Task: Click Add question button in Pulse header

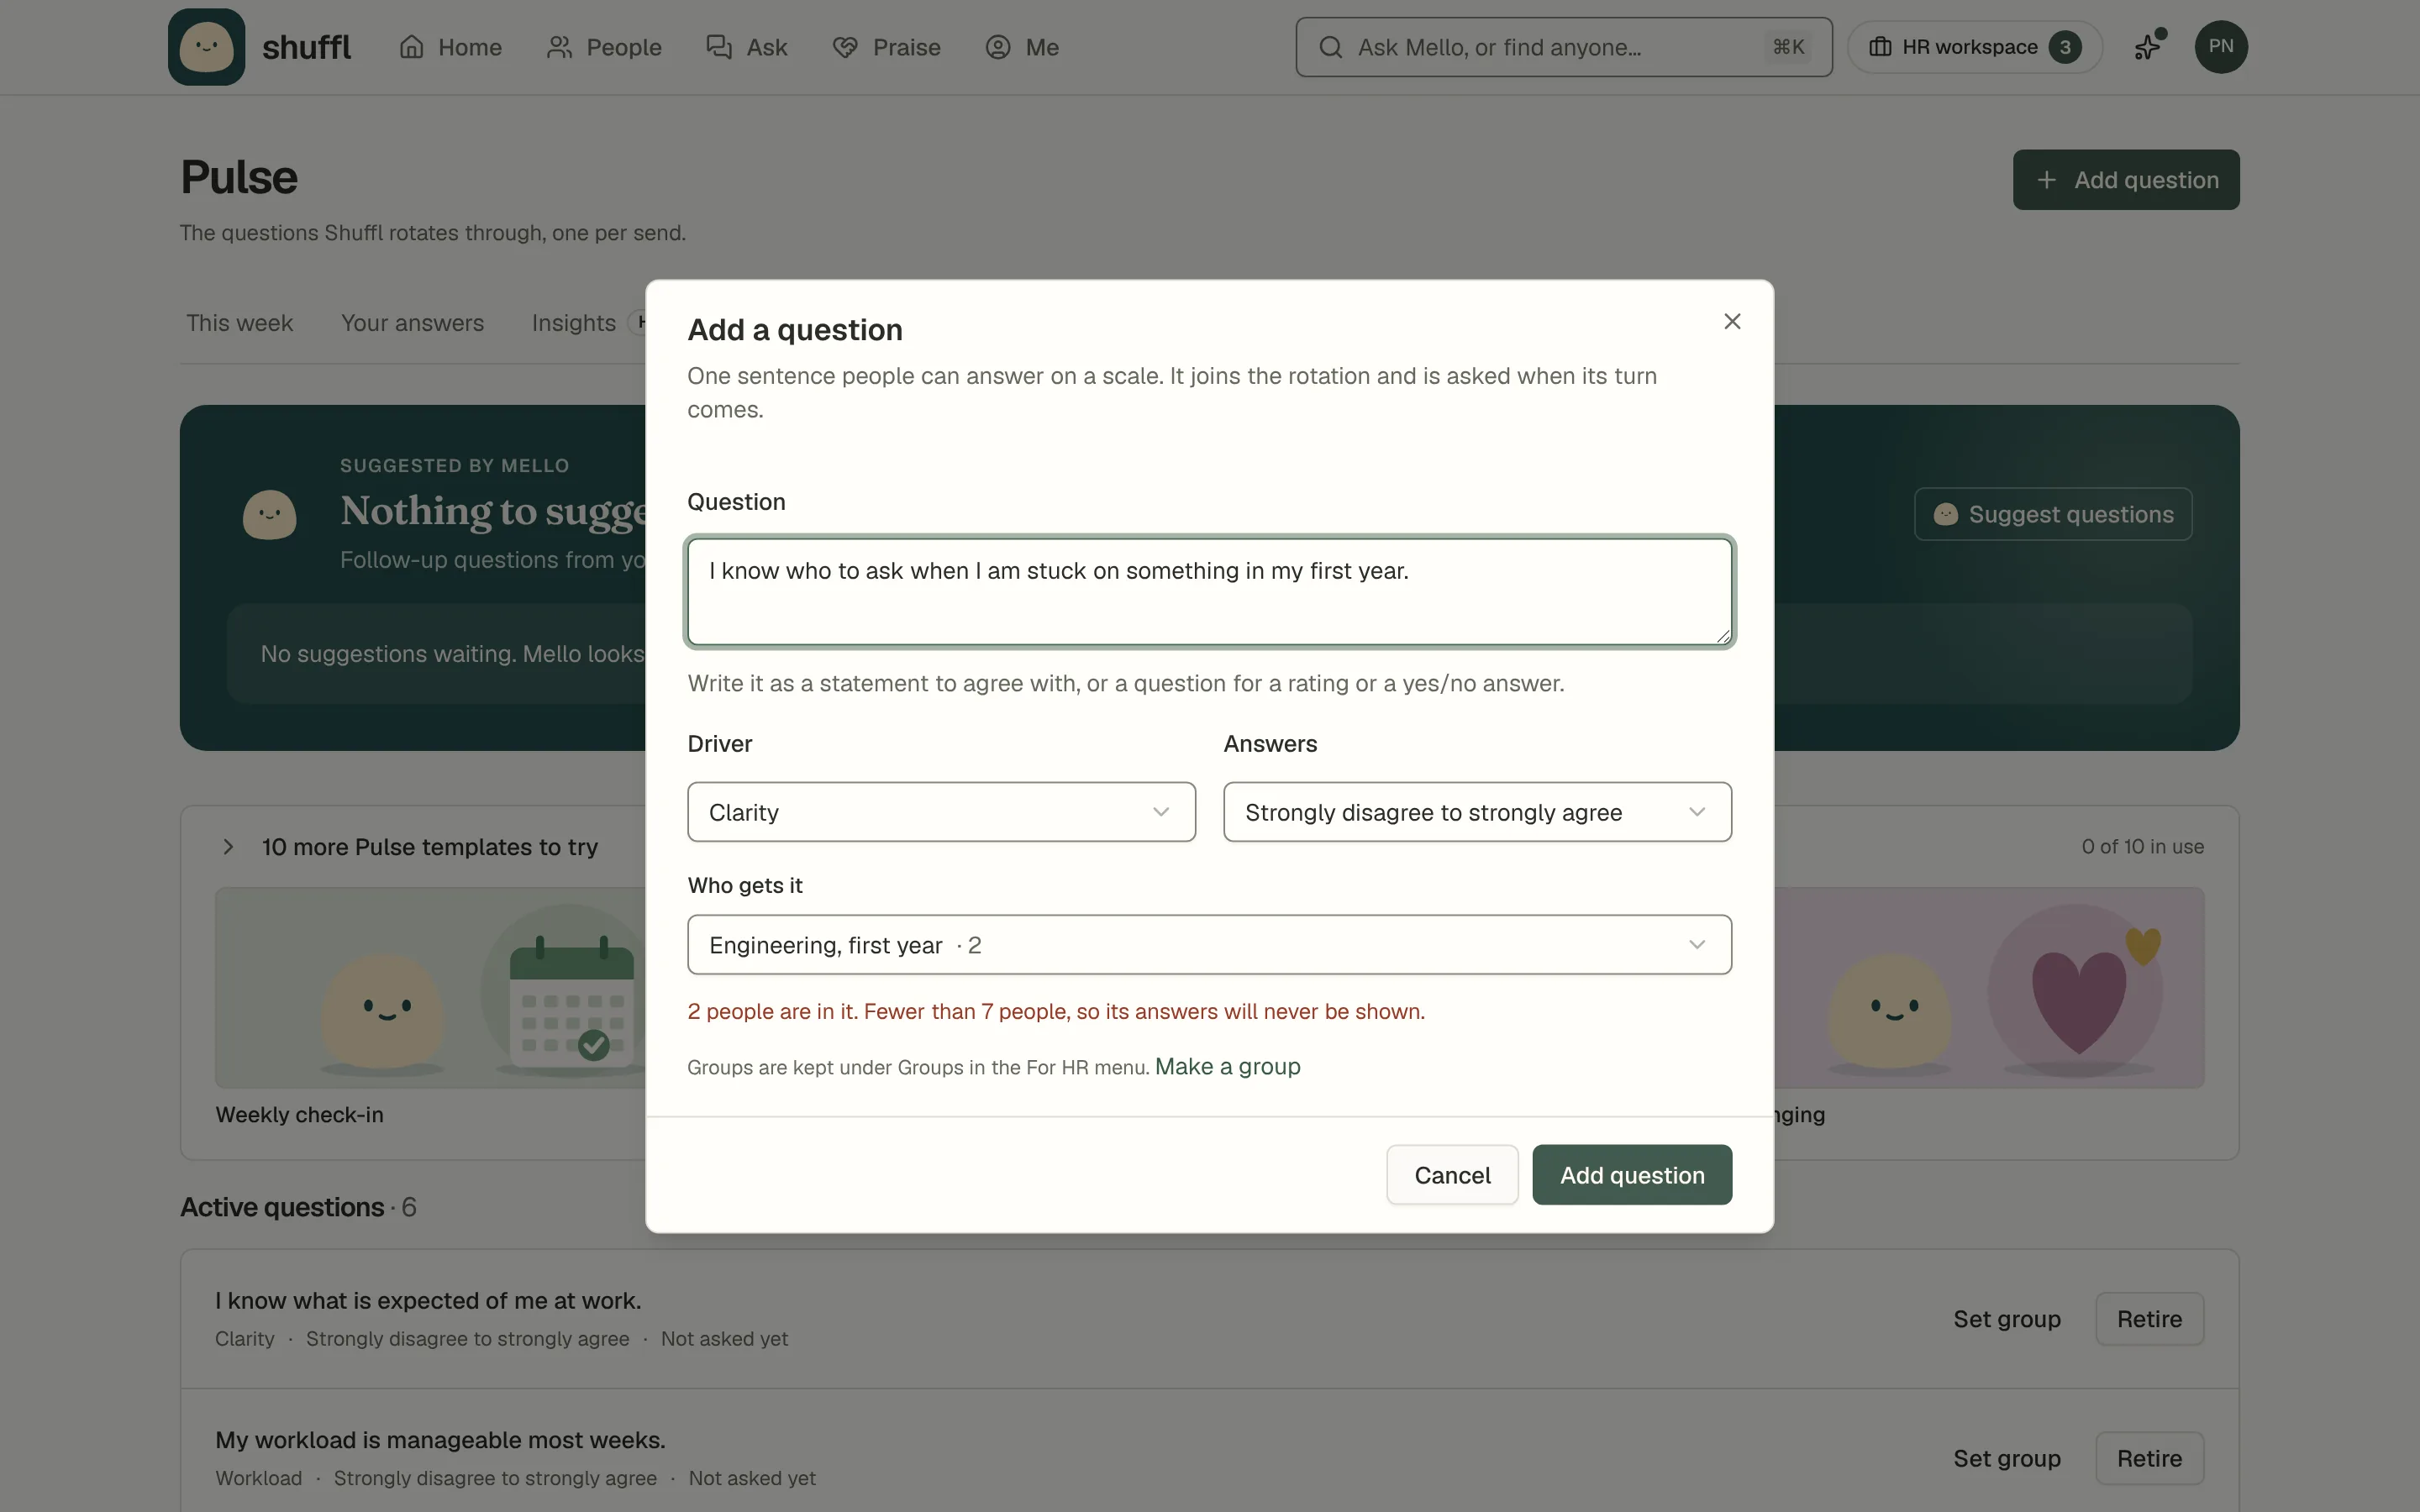Action: pyautogui.click(x=2126, y=180)
